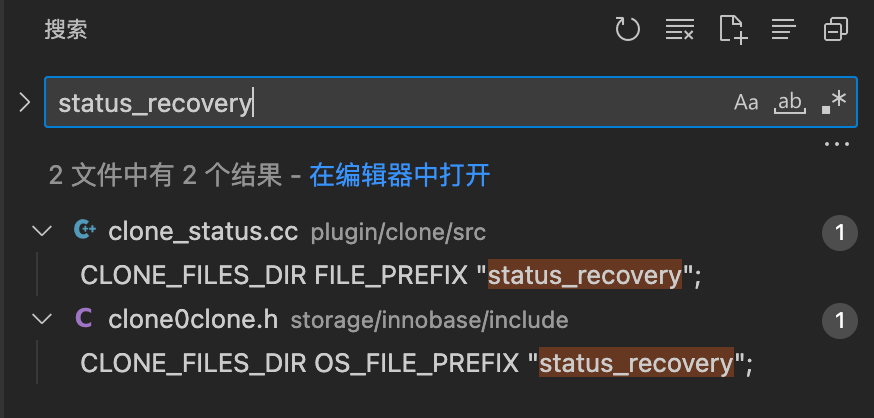Toggle Match Case option

746,102
